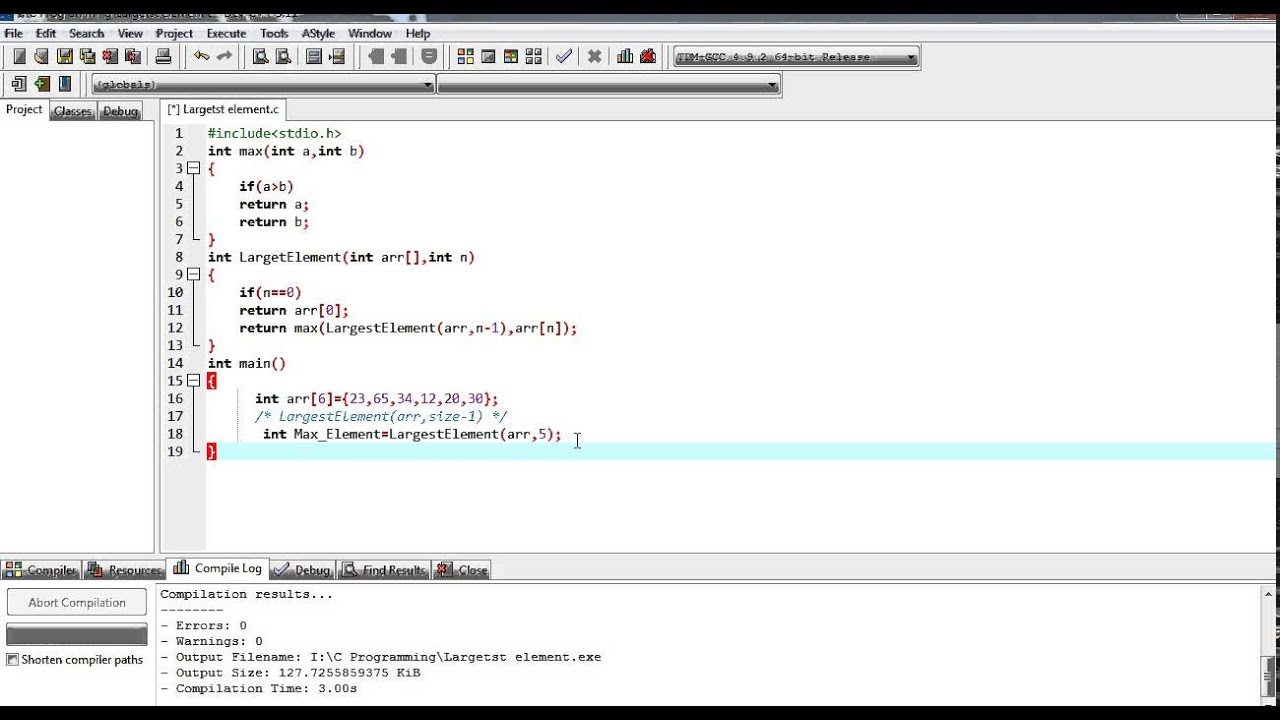Open the Edit menu
Screen dimensions: 1280x720
coord(46,33)
